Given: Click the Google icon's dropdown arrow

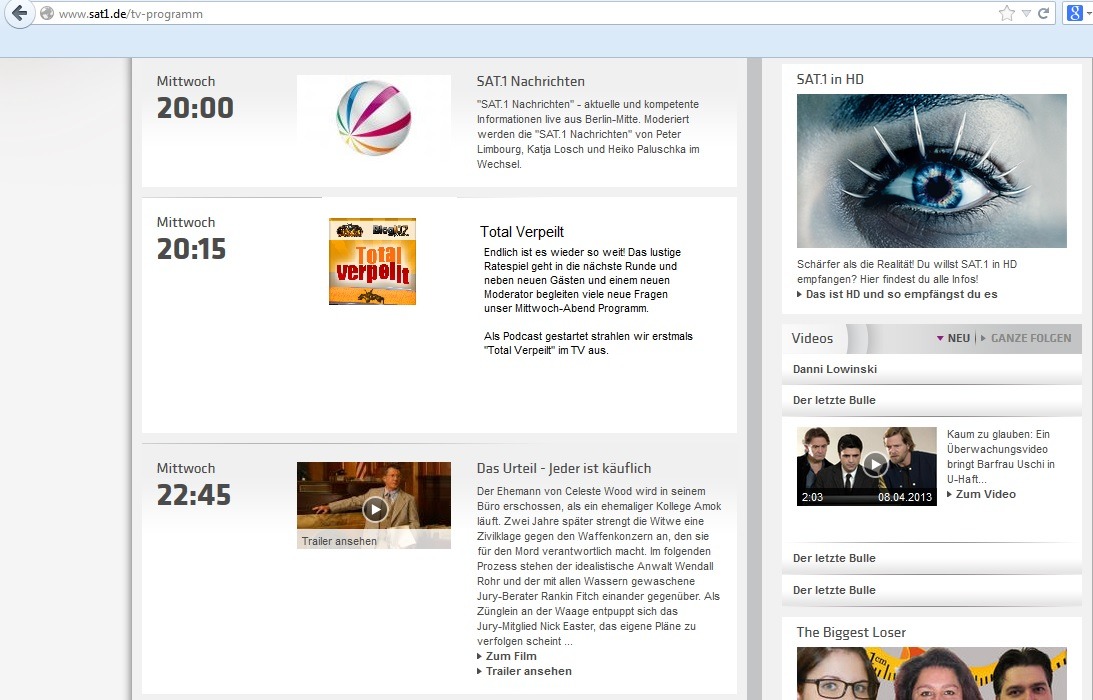Looking at the screenshot, I should click(x=1088, y=13).
